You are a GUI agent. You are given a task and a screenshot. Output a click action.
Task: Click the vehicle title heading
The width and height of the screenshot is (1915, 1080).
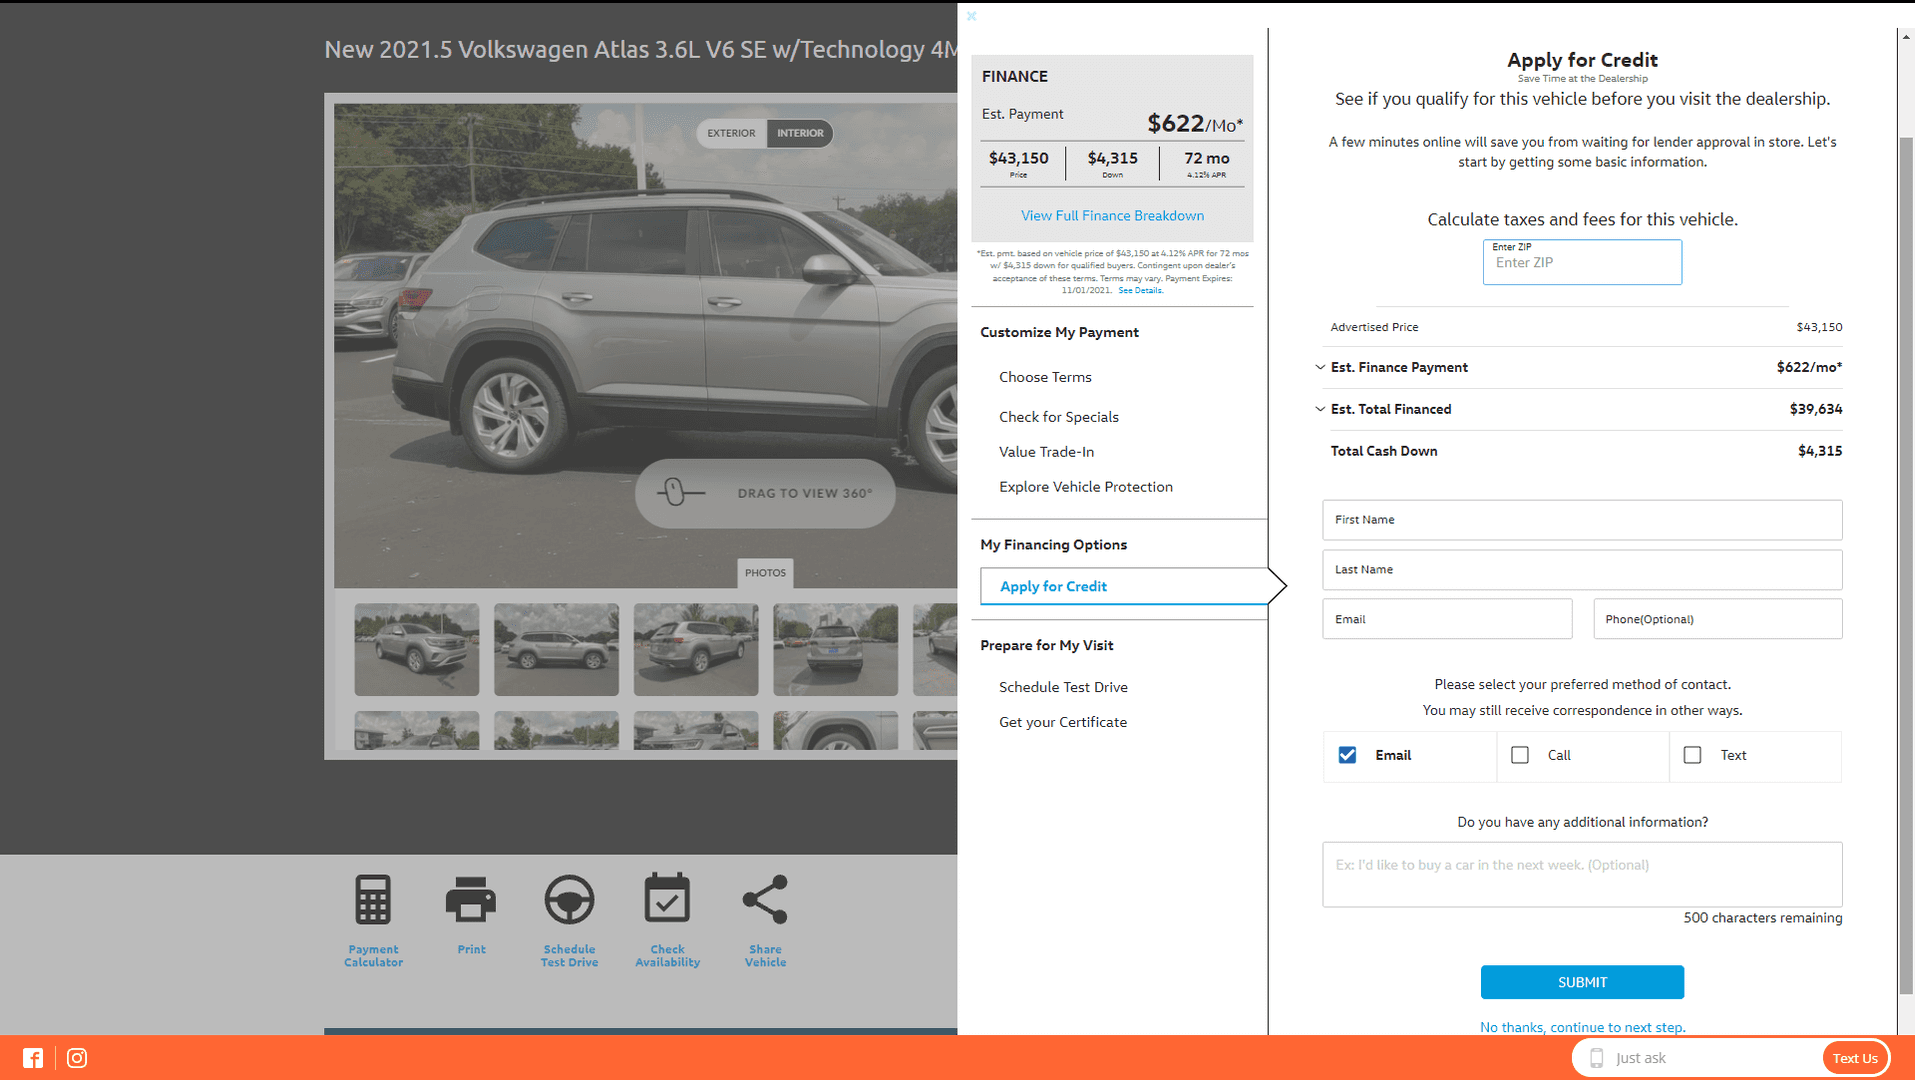click(x=640, y=49)
